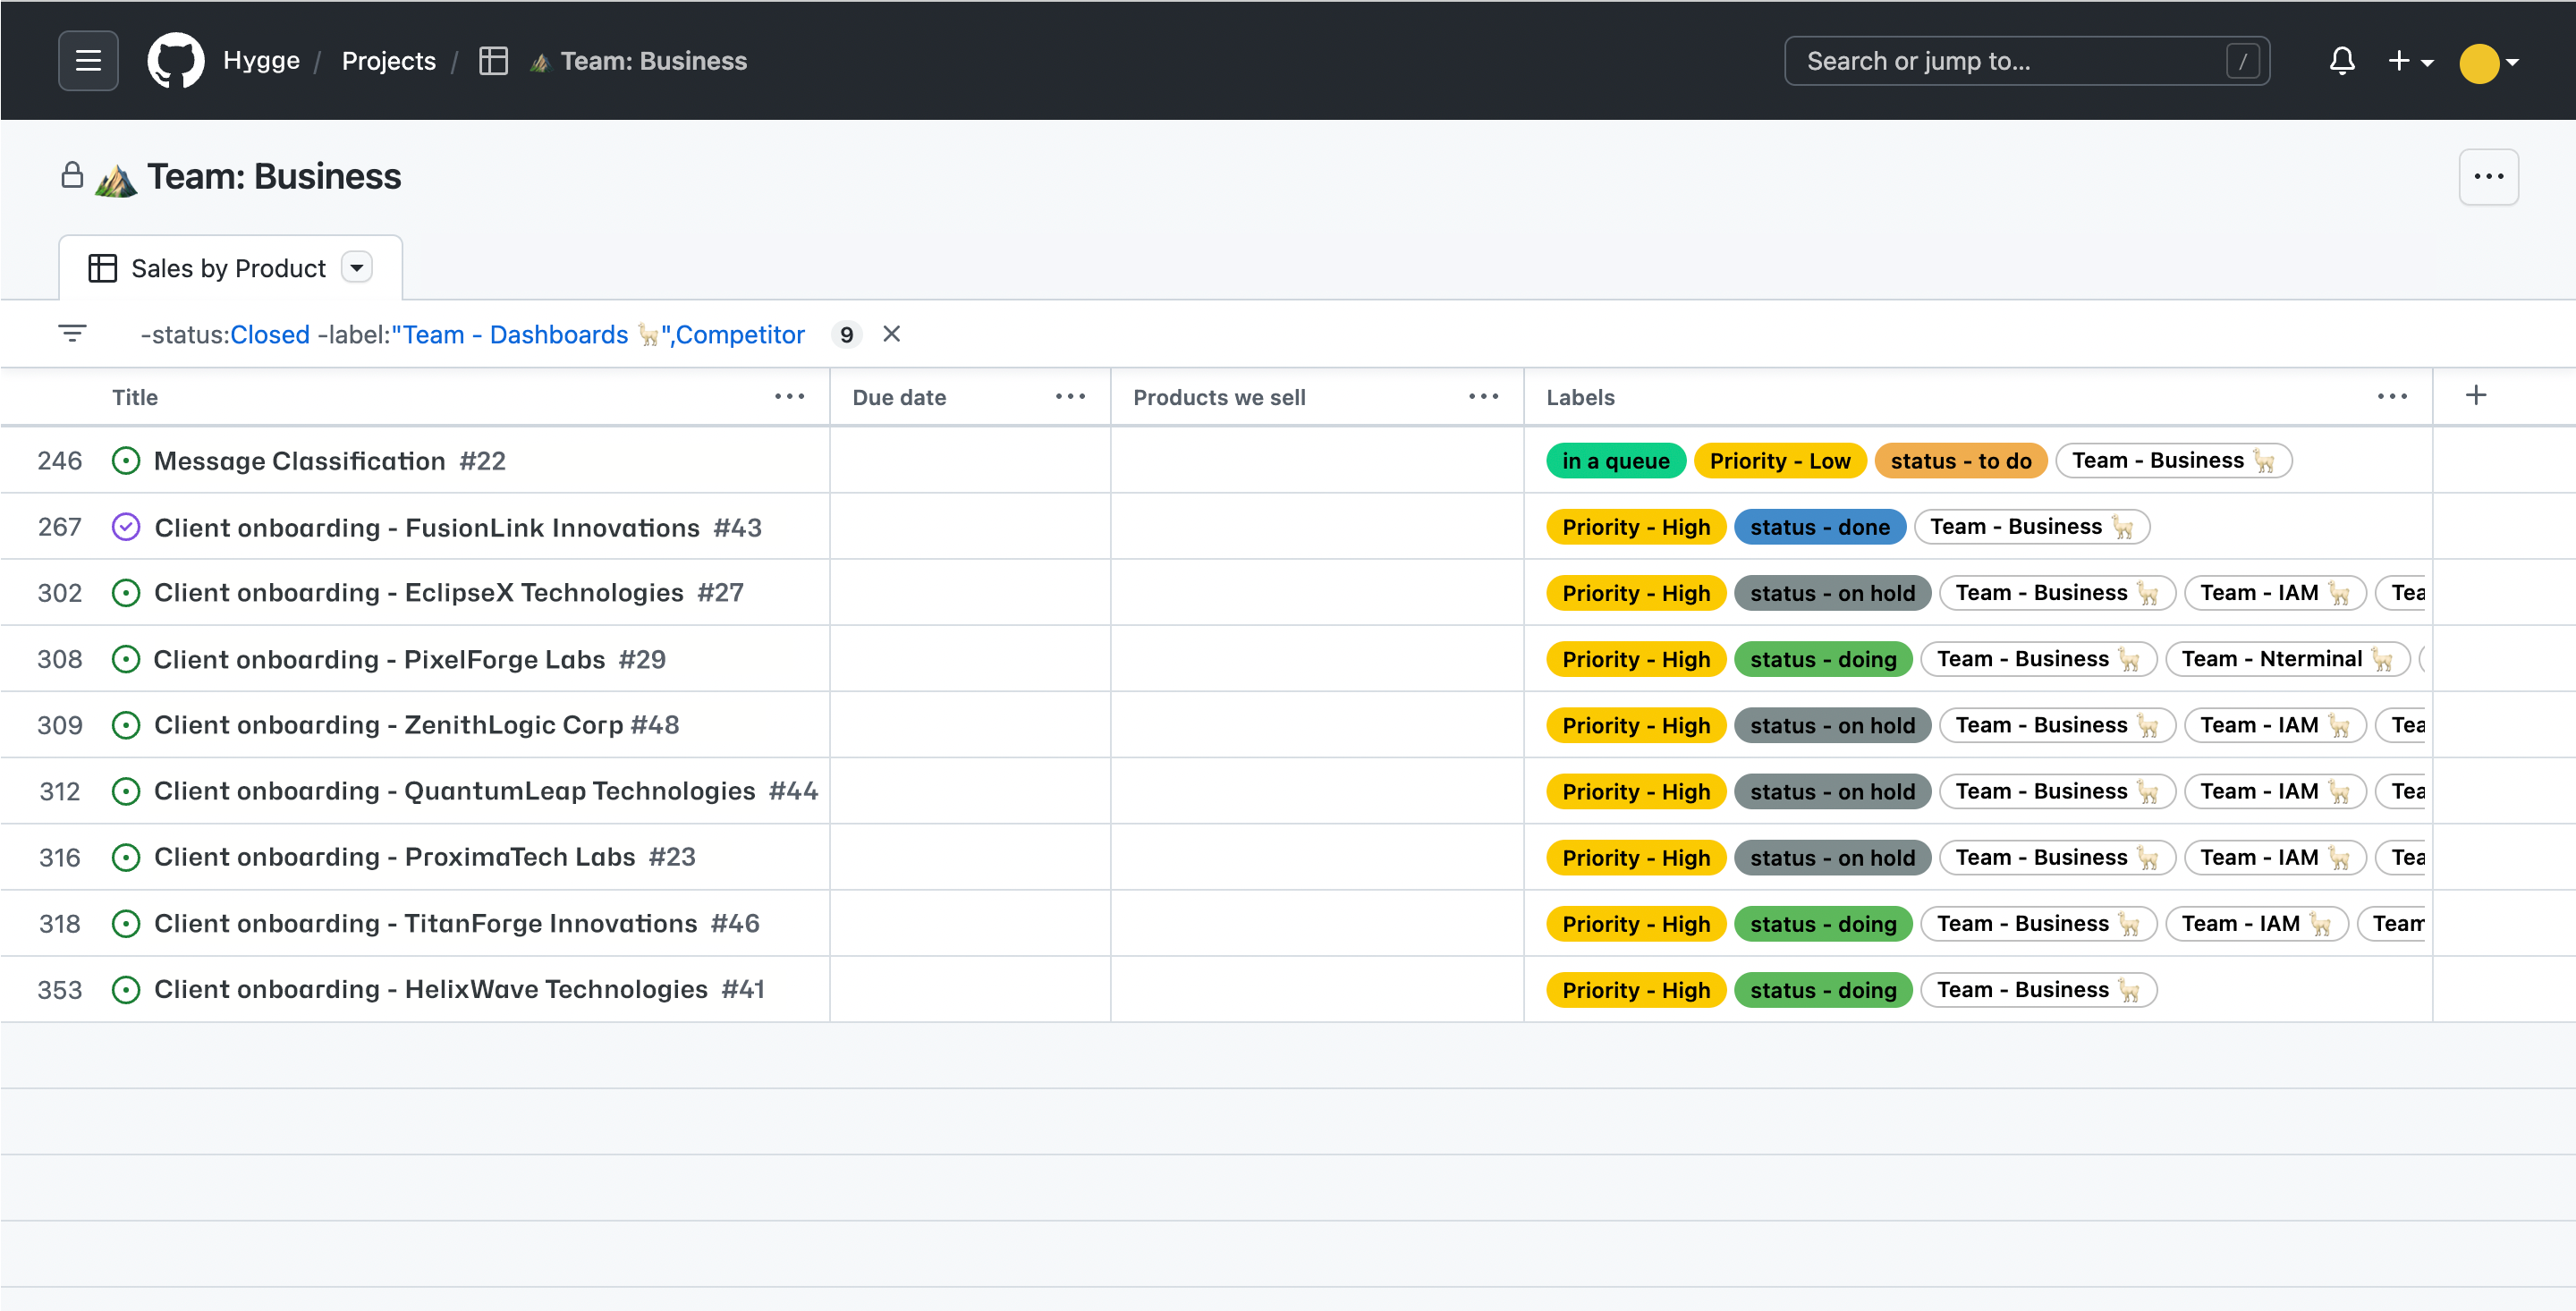Image resolution: width=2576 pixels, height=1311 pixels.
Task: Go to Hygge organization breadcrumb
Action: [261, 61]
